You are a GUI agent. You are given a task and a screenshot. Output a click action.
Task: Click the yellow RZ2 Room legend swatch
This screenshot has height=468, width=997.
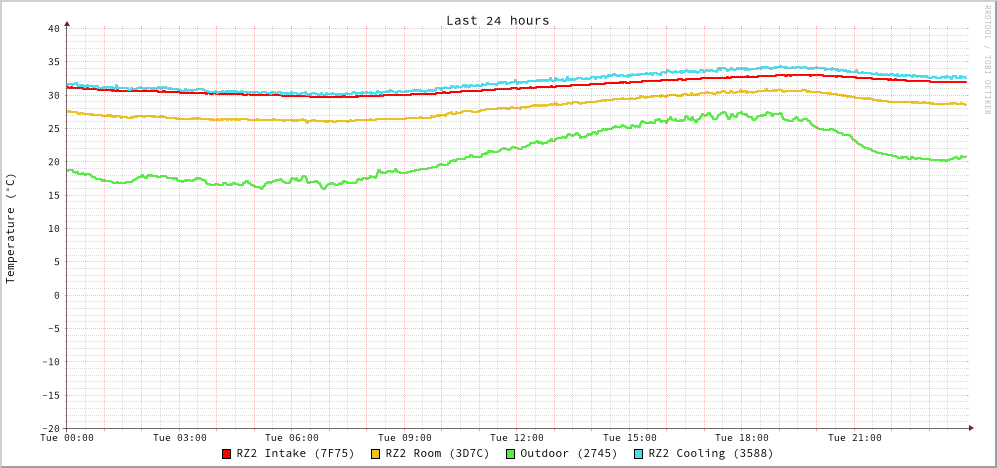coord(376,454)
